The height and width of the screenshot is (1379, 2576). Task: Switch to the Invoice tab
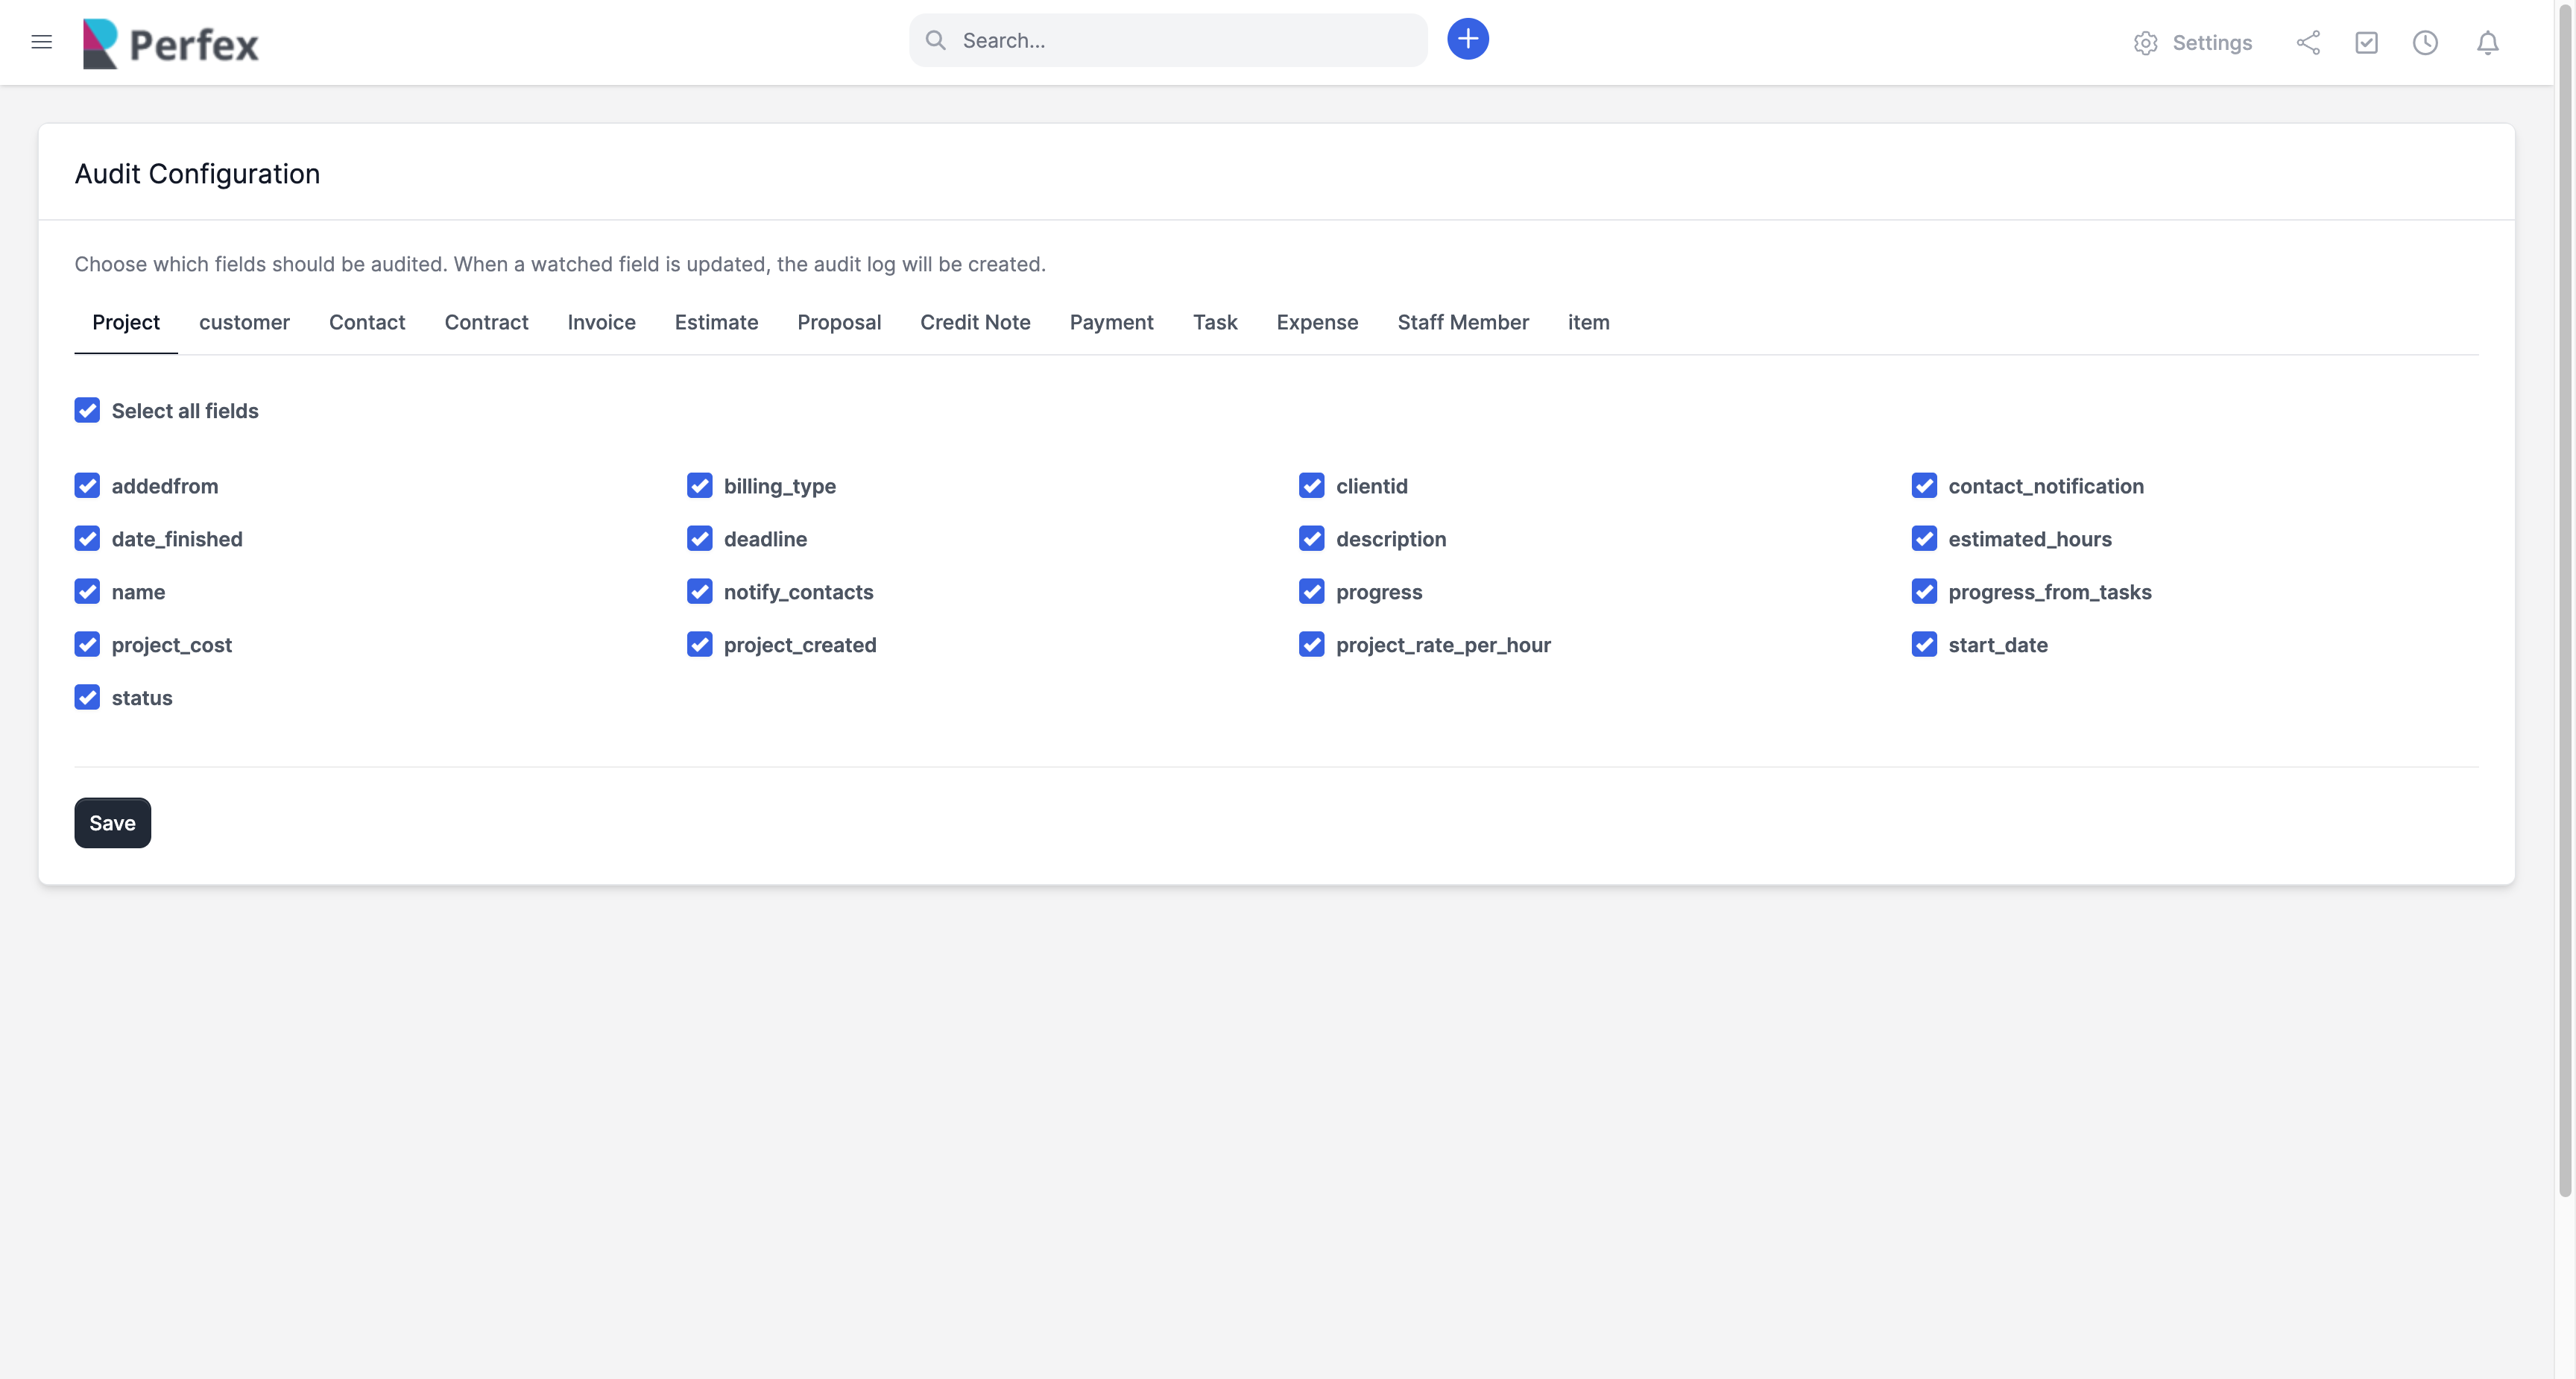601,322
